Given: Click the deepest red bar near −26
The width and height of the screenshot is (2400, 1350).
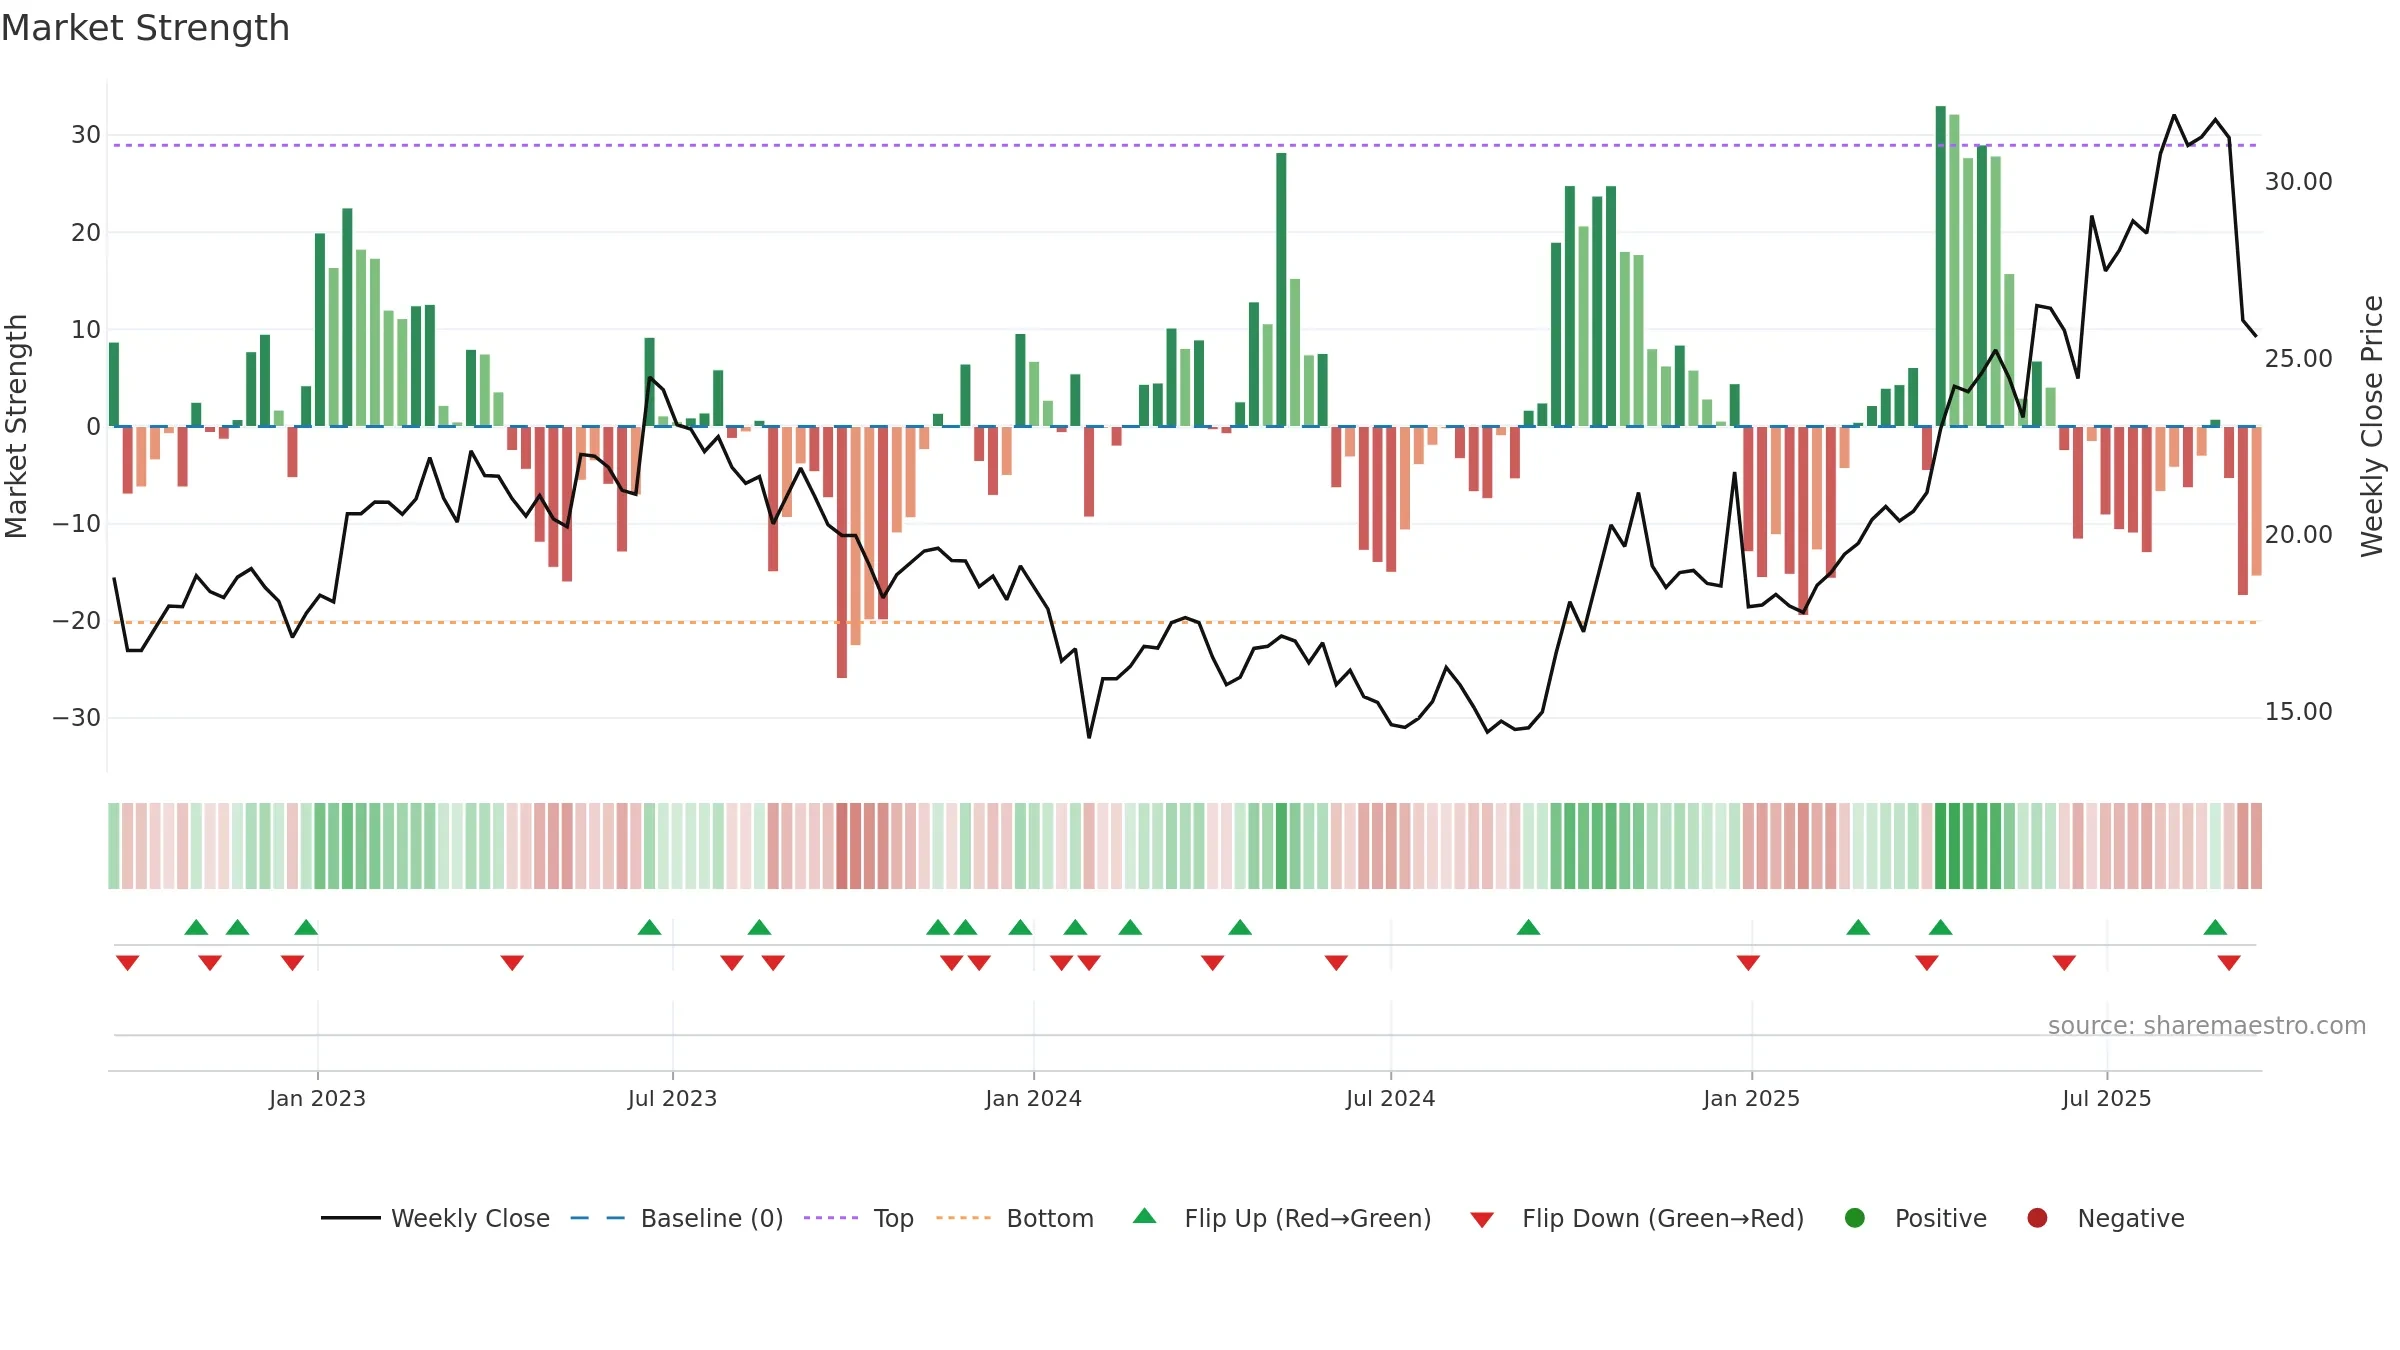Looking at the screenshot, I should [842, 552].
